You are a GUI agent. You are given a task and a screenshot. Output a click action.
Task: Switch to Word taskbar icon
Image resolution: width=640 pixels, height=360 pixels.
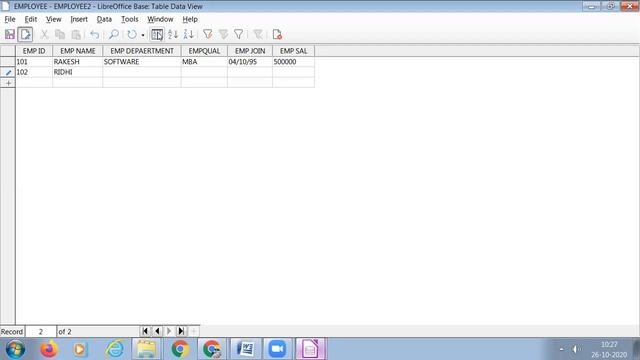pyautogui.click(x=246, y=349)
